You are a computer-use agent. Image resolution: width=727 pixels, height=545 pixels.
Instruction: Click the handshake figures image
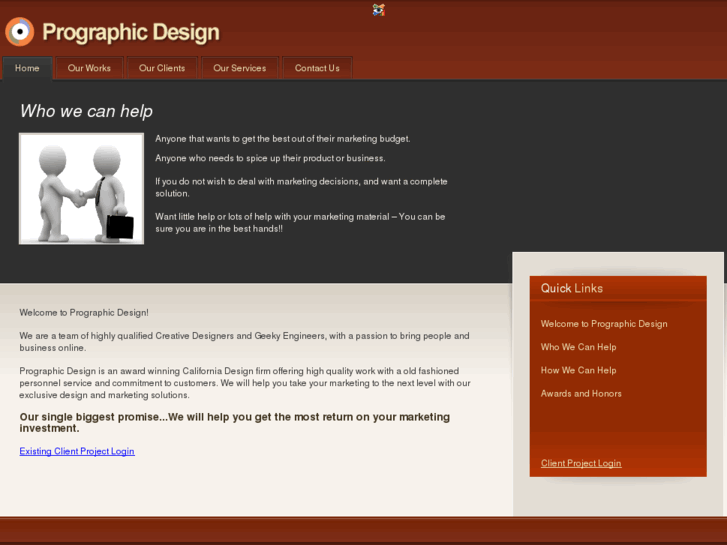[81, 188]
